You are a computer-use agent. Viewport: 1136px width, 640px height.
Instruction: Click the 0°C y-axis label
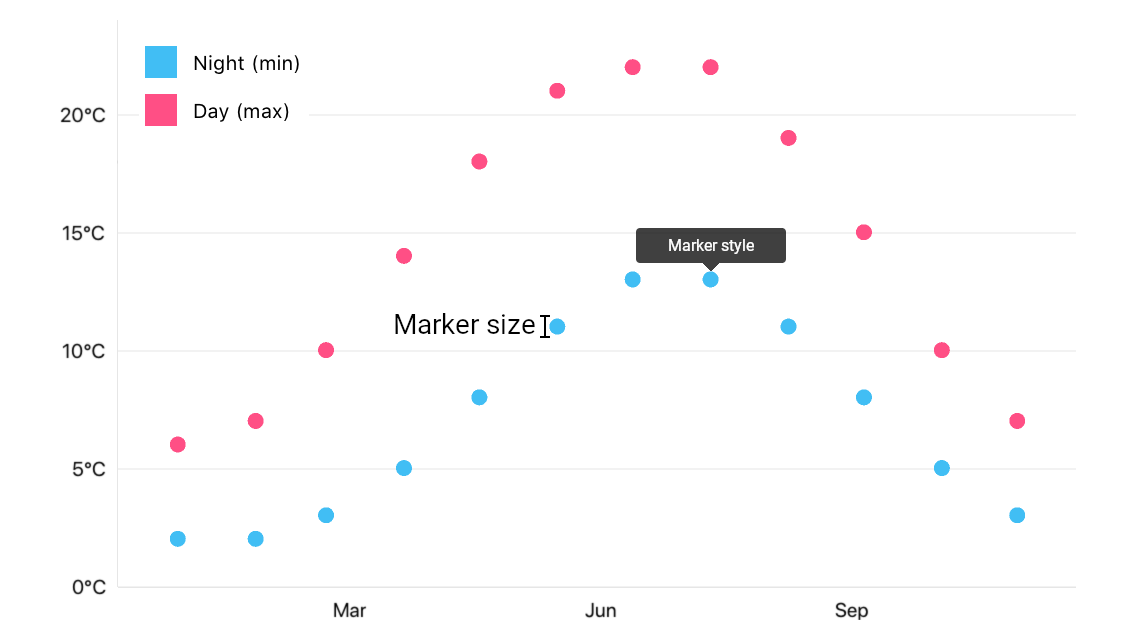[87, 587]
